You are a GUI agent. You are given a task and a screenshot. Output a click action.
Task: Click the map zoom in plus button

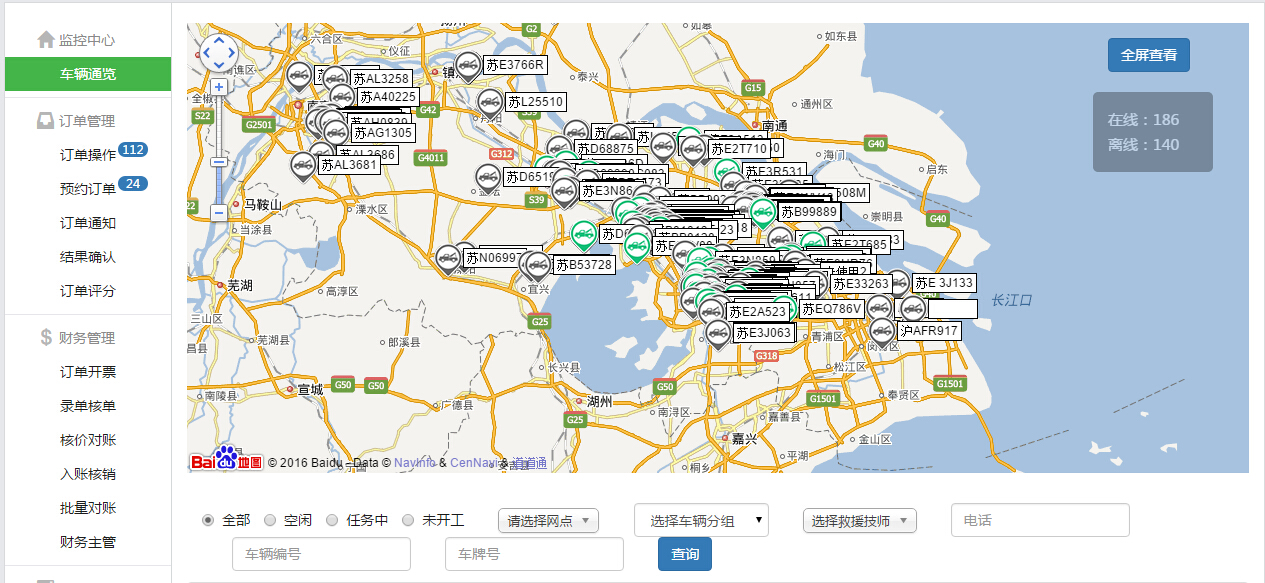(x=219, y=87)
